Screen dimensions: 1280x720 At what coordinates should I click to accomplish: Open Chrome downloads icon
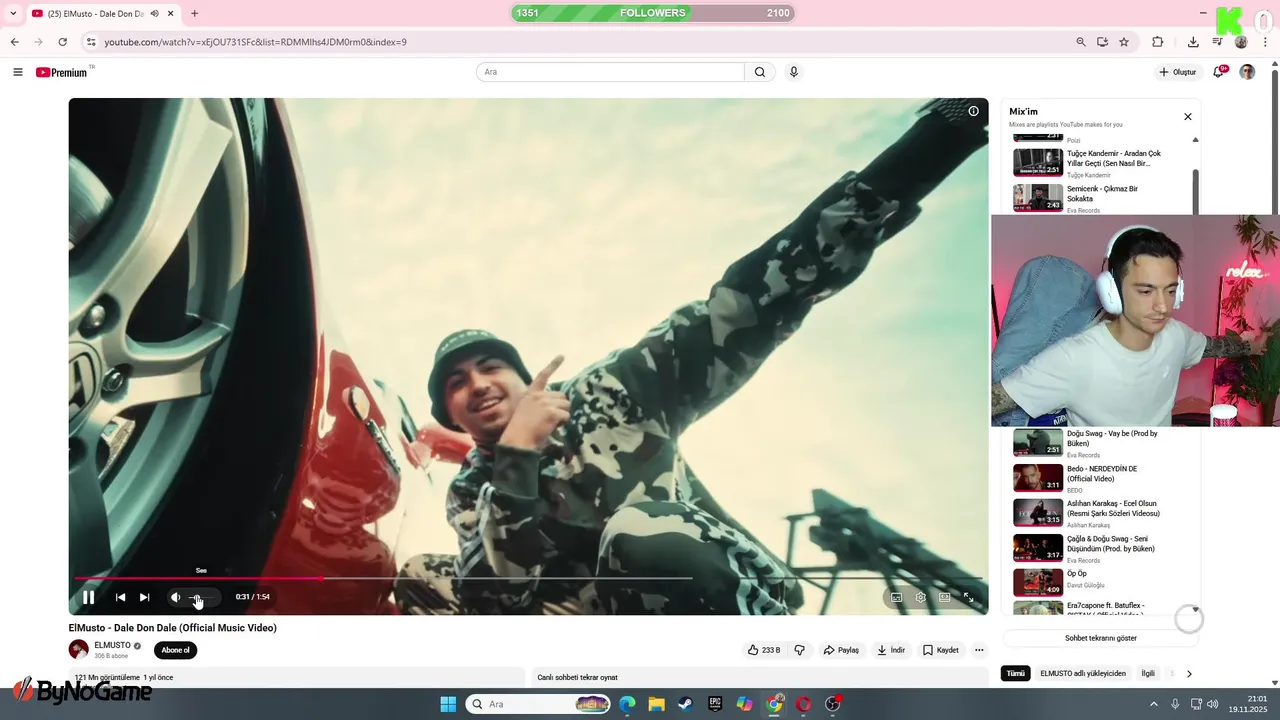pyautogui.click(x=1193, y=42)
